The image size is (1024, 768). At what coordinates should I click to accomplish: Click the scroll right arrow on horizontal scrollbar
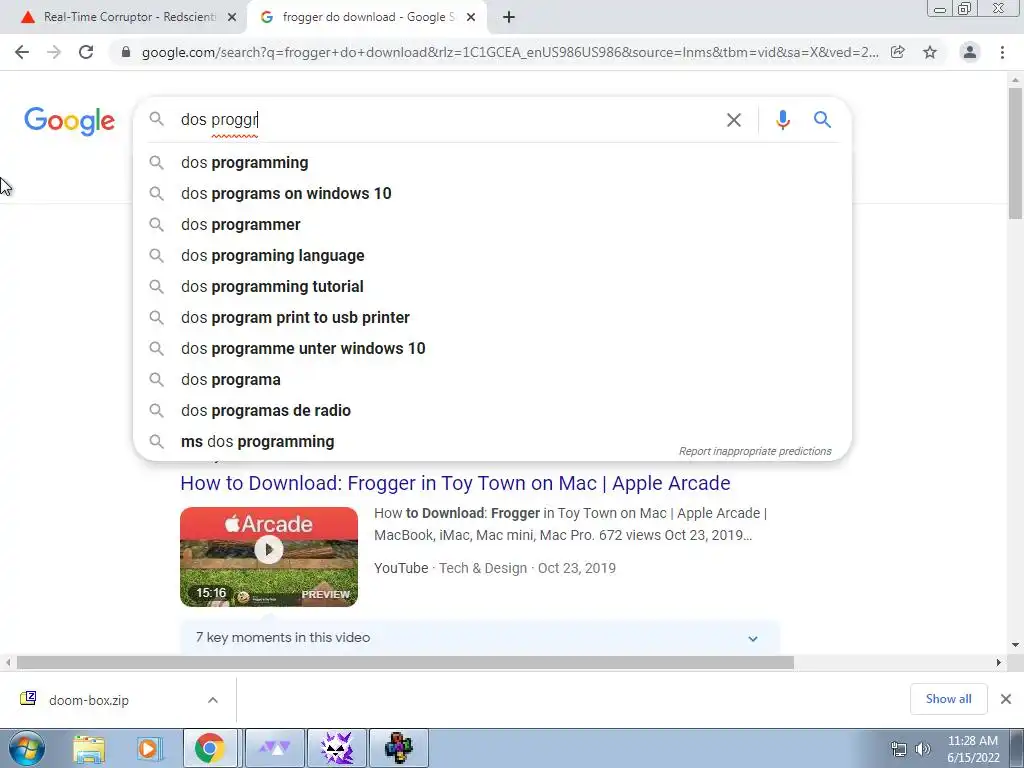coord(999,662)
